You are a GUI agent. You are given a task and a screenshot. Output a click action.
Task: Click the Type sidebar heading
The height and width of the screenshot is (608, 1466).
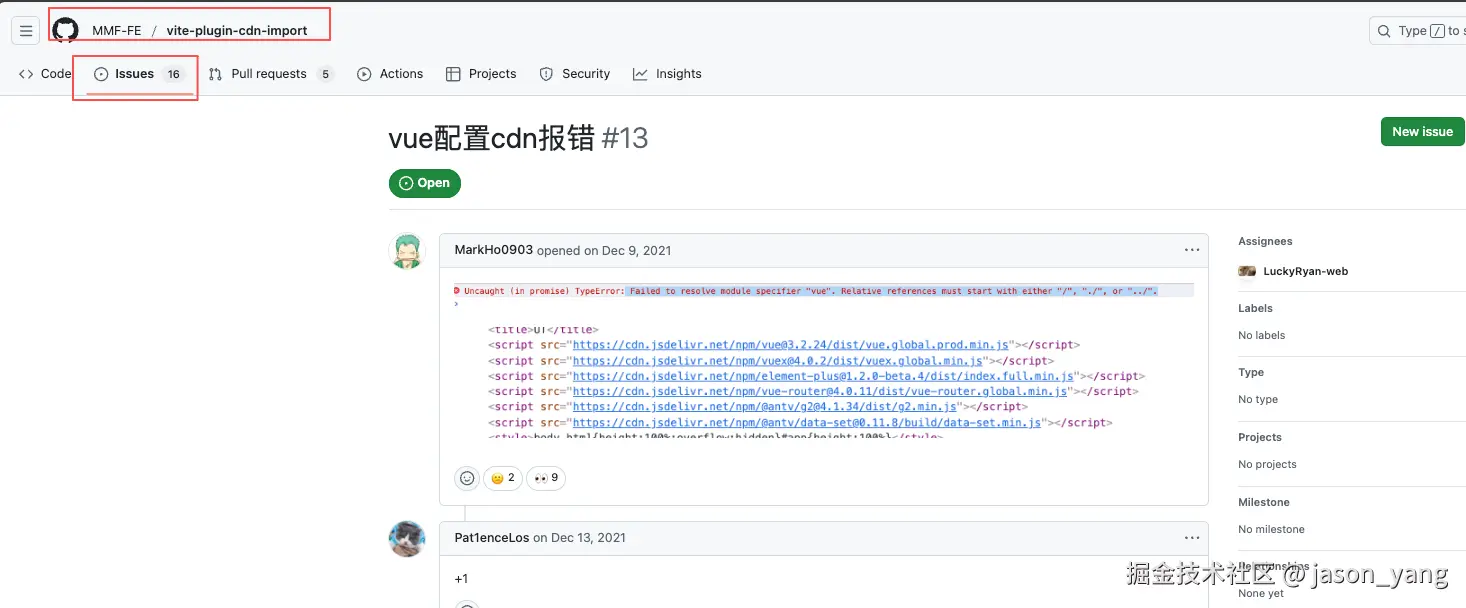(1251, 372)
